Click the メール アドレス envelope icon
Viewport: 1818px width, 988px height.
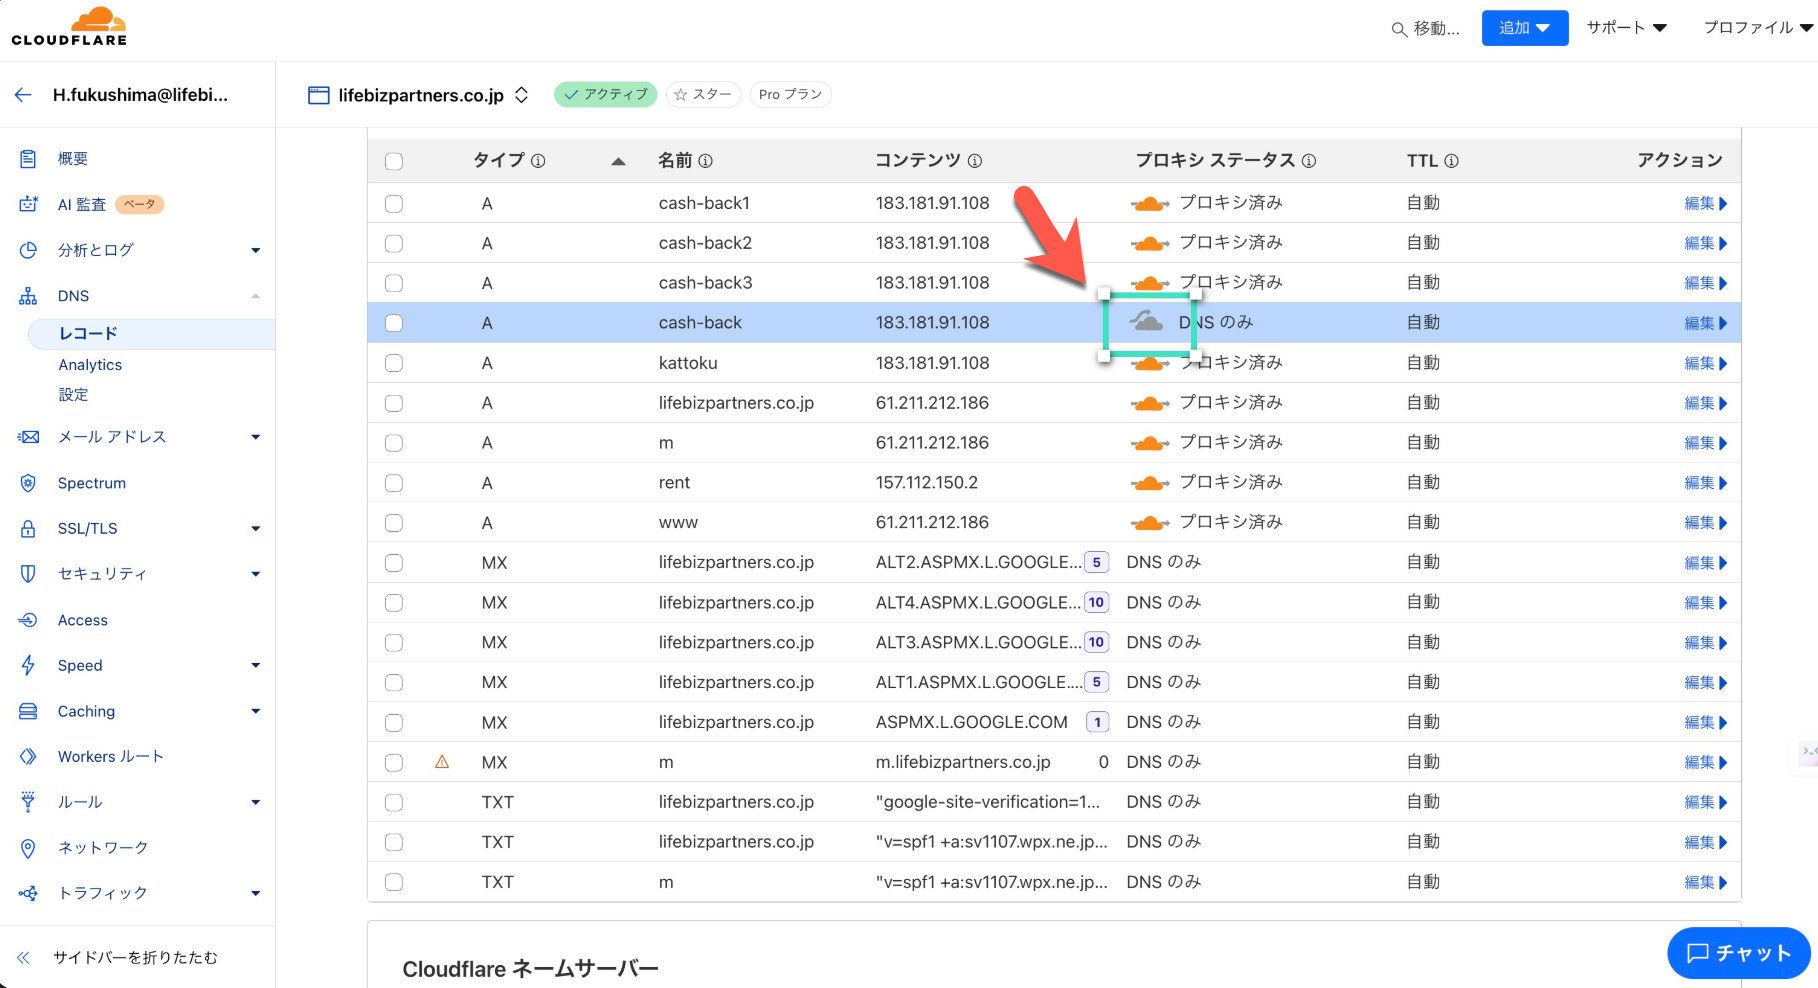28,437
